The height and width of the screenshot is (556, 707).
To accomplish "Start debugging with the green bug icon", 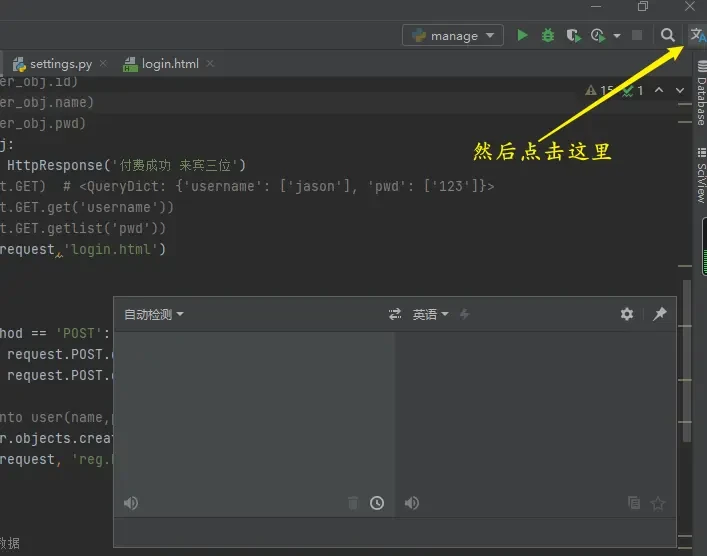I will pyautogui.click(x=548, y=35).
